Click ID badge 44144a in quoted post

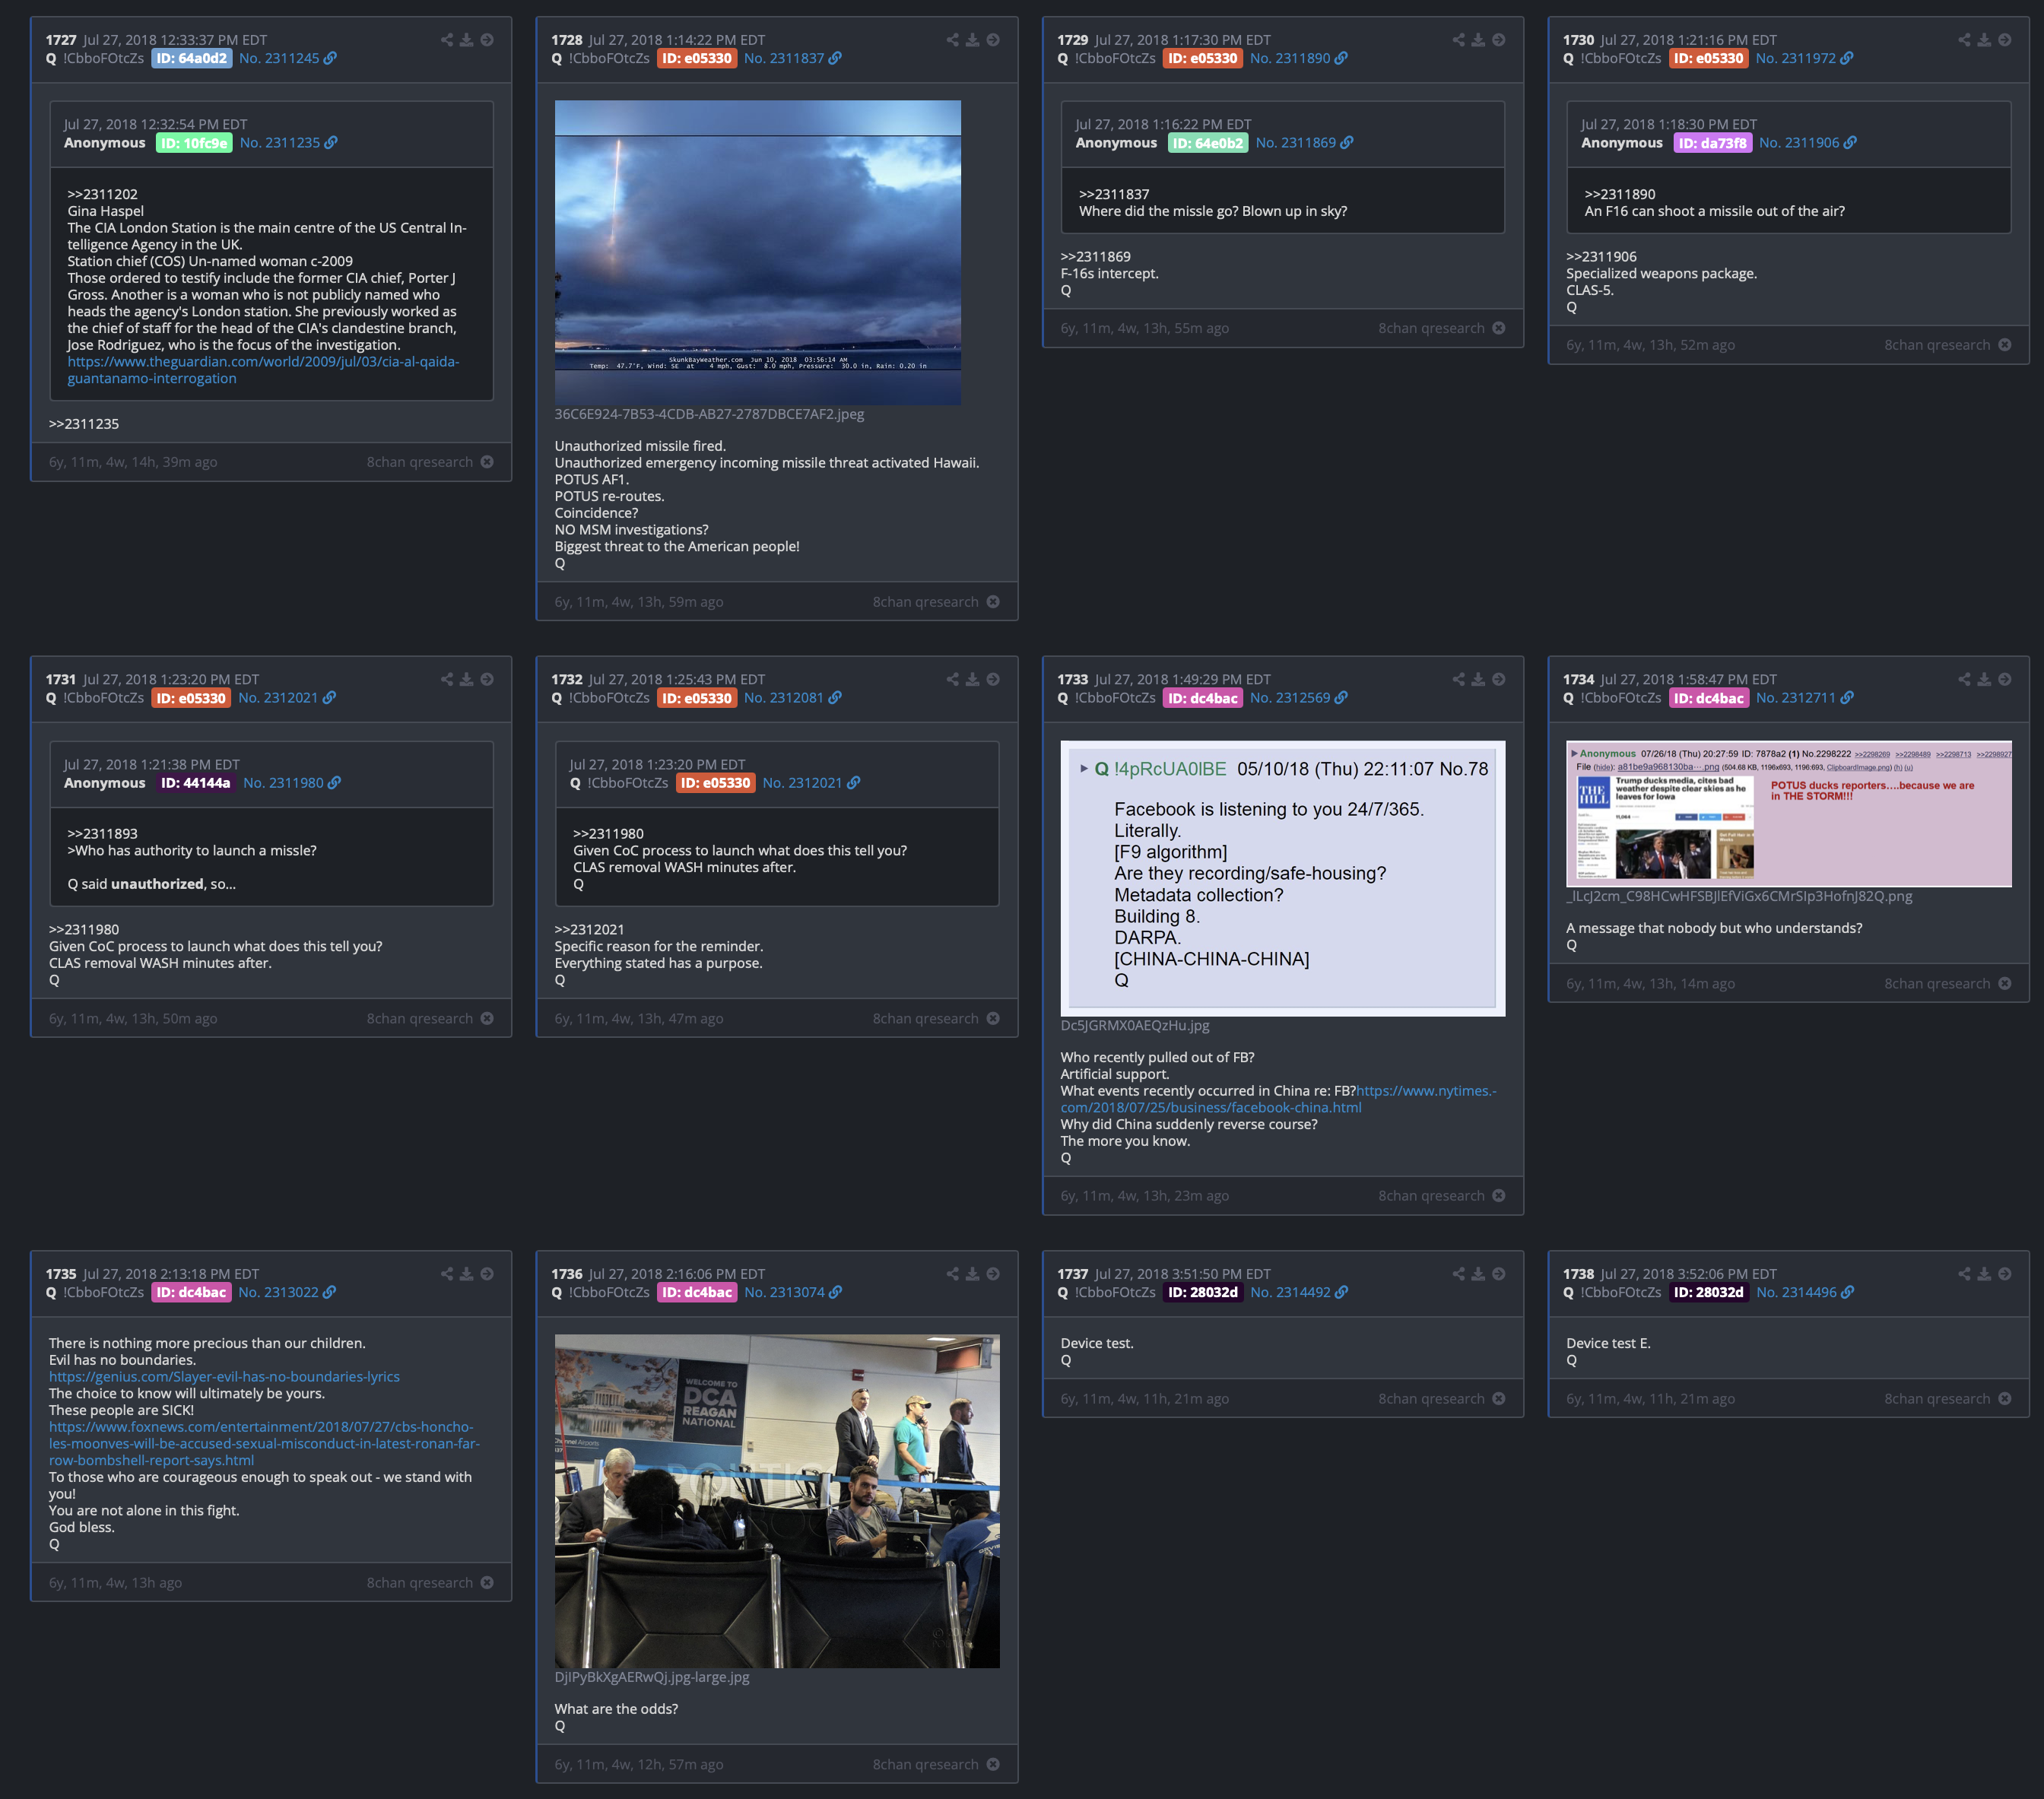pyautogui.click(x=195, y=783)
